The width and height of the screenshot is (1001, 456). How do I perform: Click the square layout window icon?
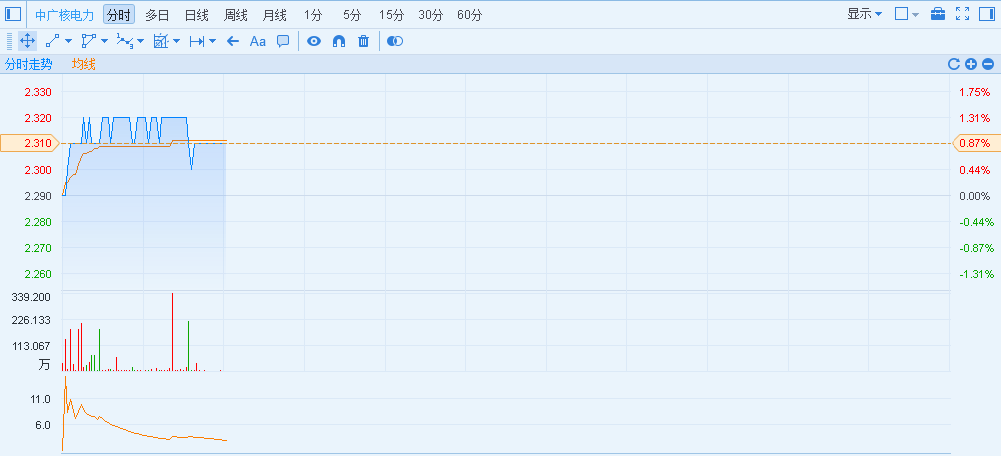[901, 14]
